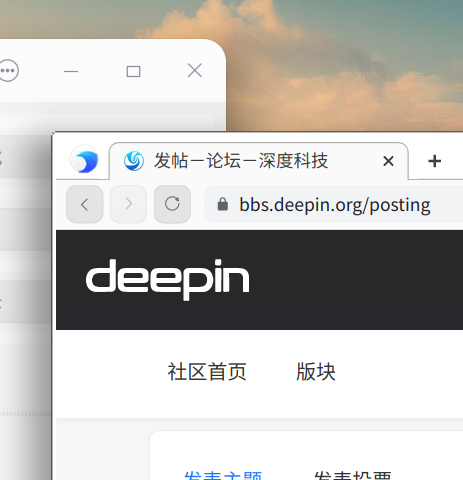
Task: Minimize the background window
Action: [x=71, y=71]
